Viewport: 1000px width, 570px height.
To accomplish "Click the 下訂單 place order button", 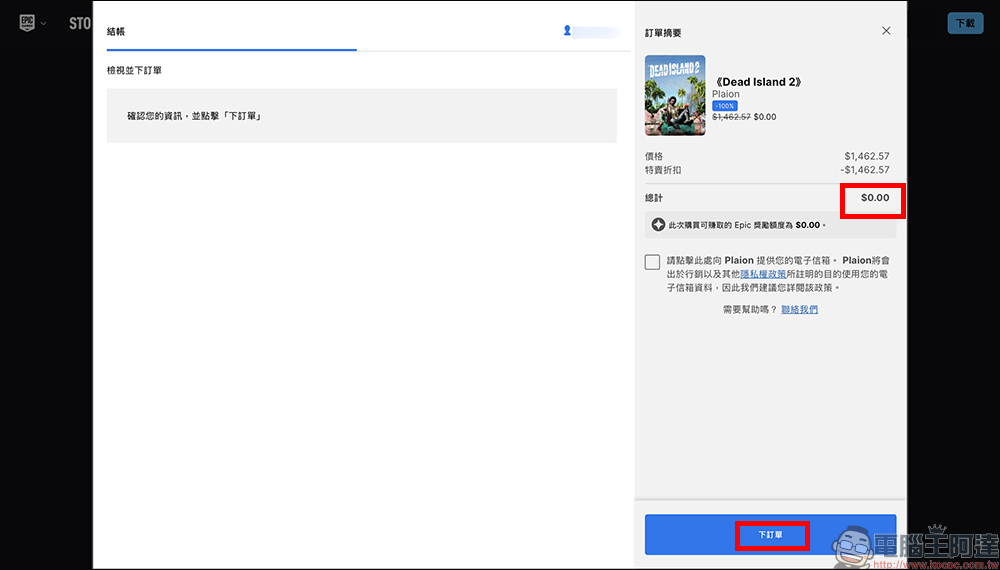I will click(x=770, y=535).
